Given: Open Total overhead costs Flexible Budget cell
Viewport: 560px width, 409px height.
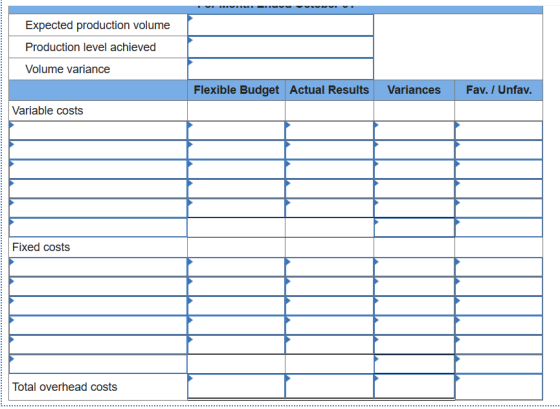Looking at the screenshot, I should (x=236, y=386).
